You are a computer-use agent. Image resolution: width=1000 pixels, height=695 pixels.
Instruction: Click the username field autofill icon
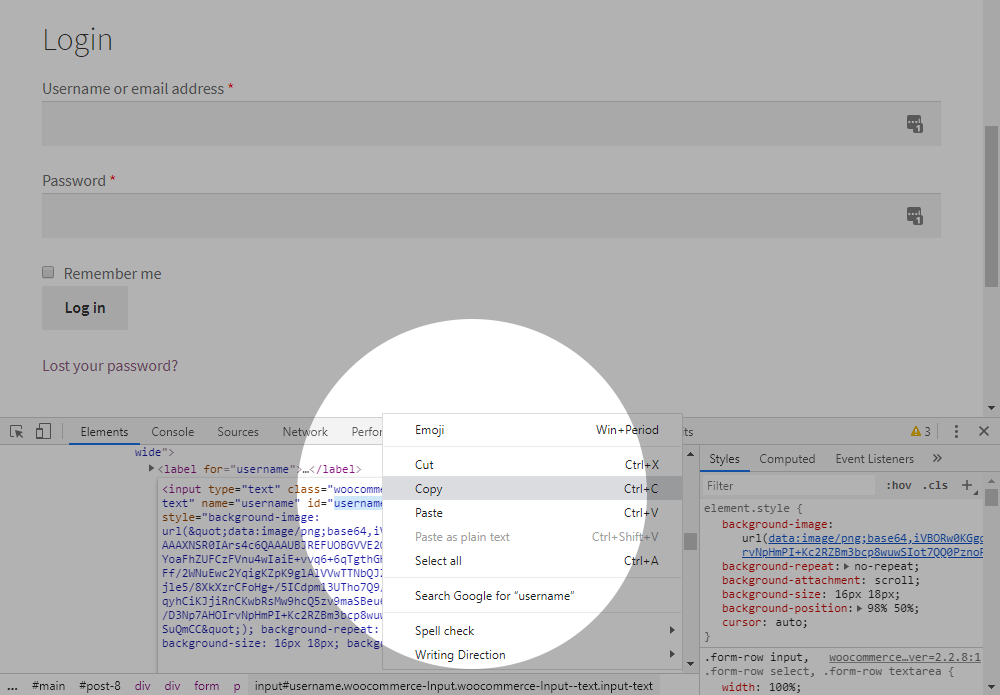tap(915, 124)
